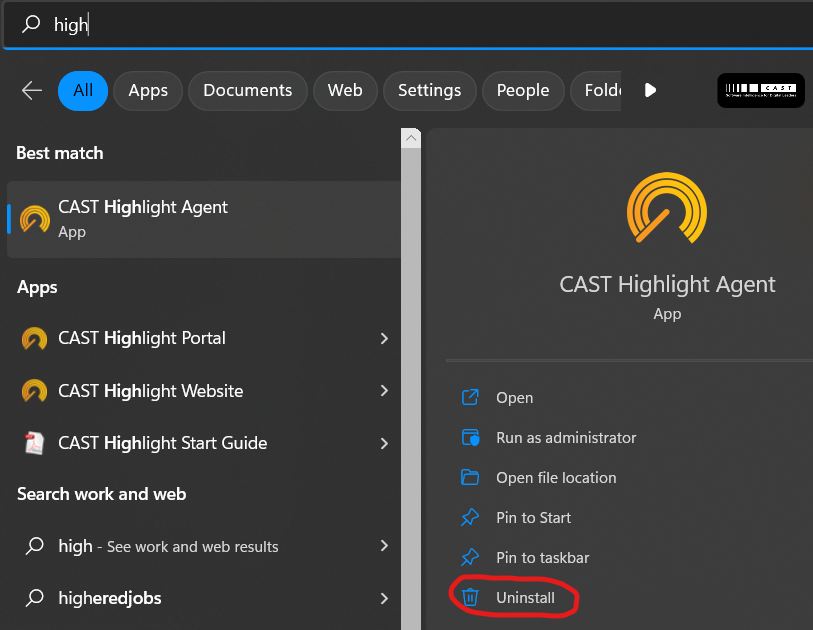Select the higheredjobs search suggestion
The width and height of the screenshot is (813, 630).
coord(204,598)
